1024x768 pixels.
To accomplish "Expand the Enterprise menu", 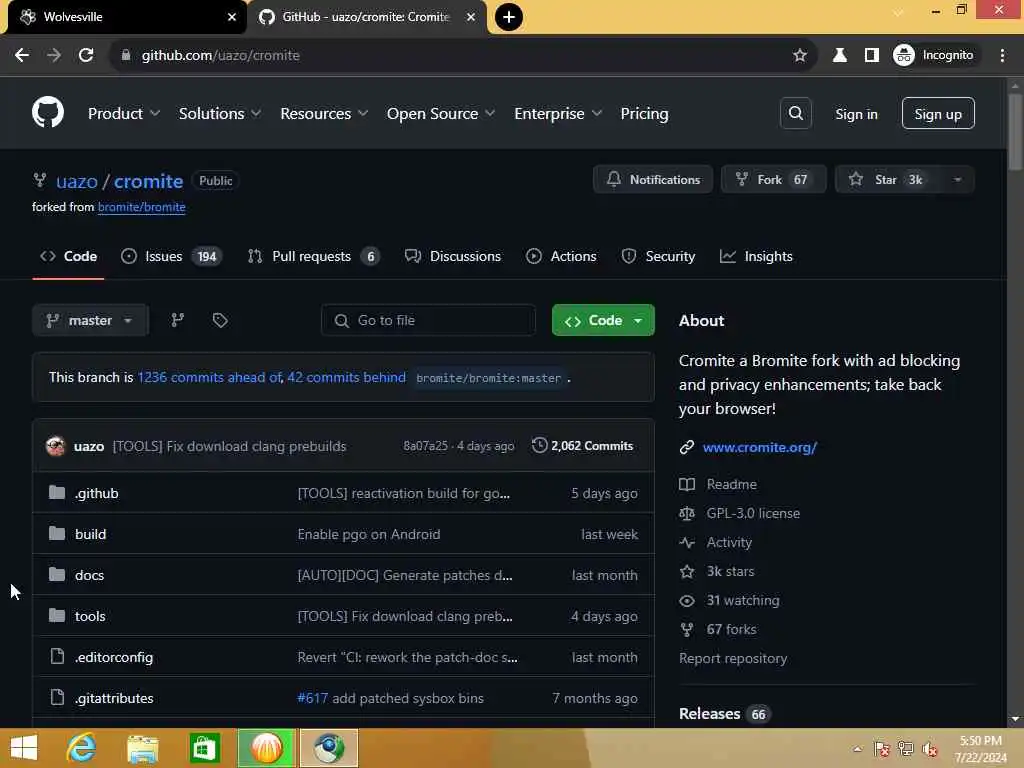I will (x=558, y=114).
